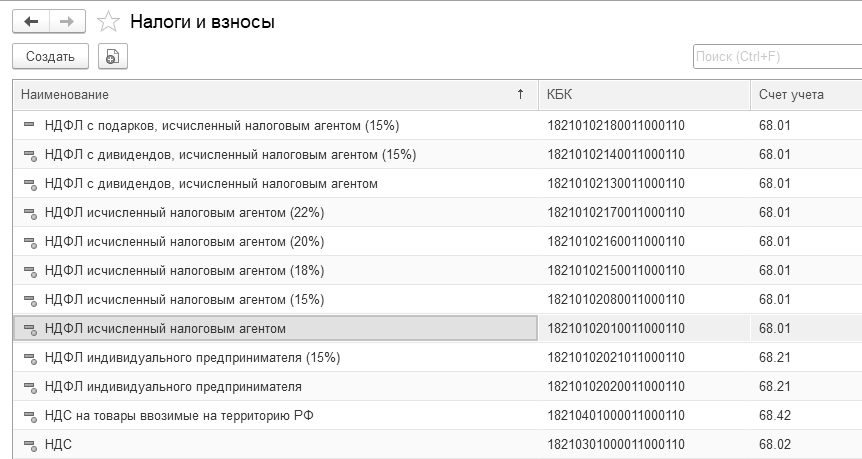Select row НДФЛ исчисленный налоговым агентом (18%)
Viewport: 862px width, 459px height.
pos(184,271)
